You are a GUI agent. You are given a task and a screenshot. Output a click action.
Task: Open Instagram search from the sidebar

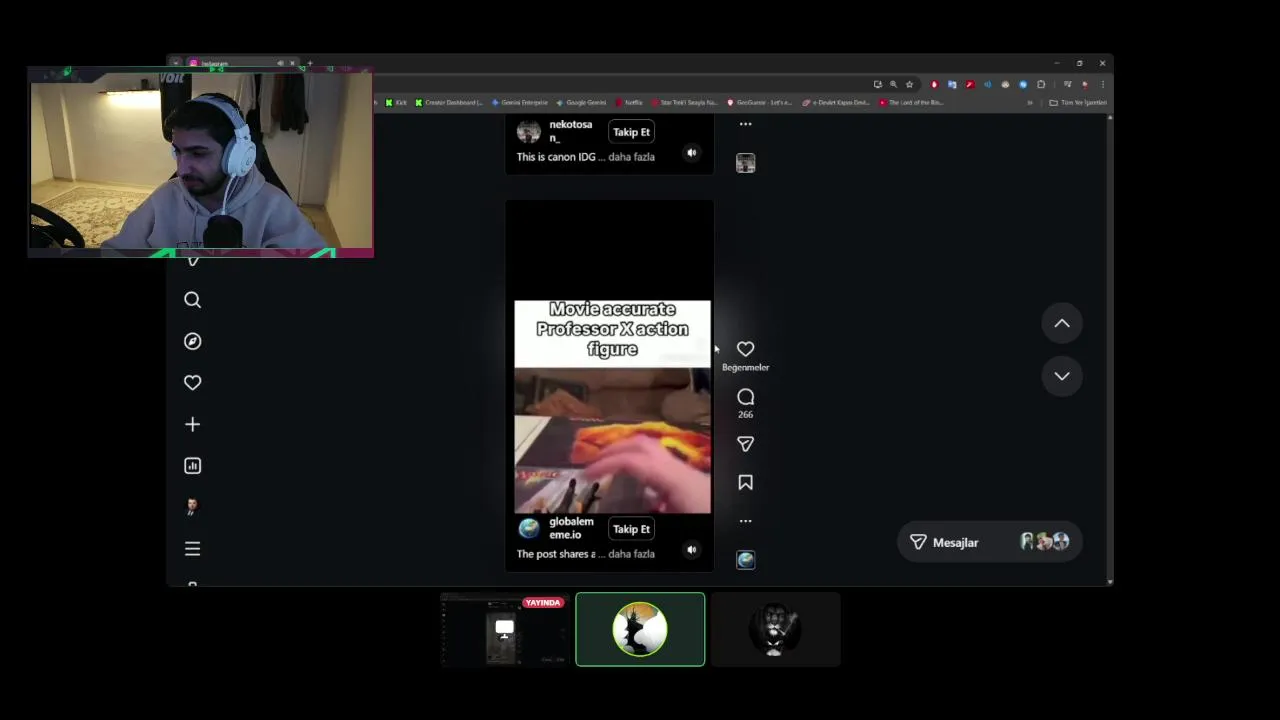tap(193, 300)
